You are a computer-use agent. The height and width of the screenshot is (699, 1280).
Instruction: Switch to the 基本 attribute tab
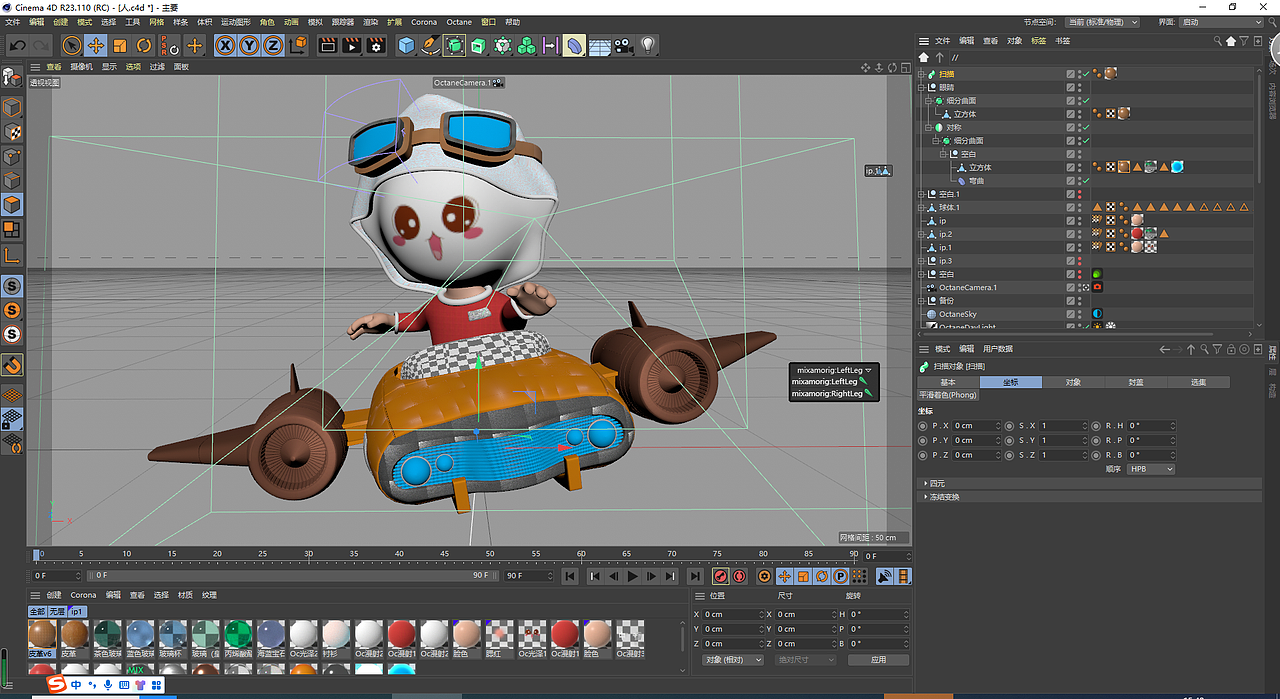coord(948,382)
